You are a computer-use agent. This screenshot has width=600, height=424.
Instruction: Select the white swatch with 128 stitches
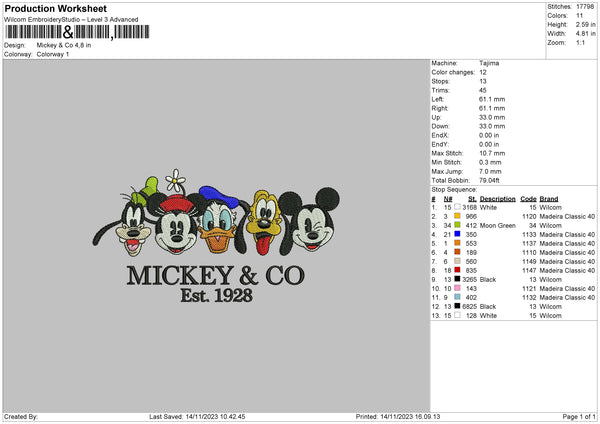pos(457,315)
